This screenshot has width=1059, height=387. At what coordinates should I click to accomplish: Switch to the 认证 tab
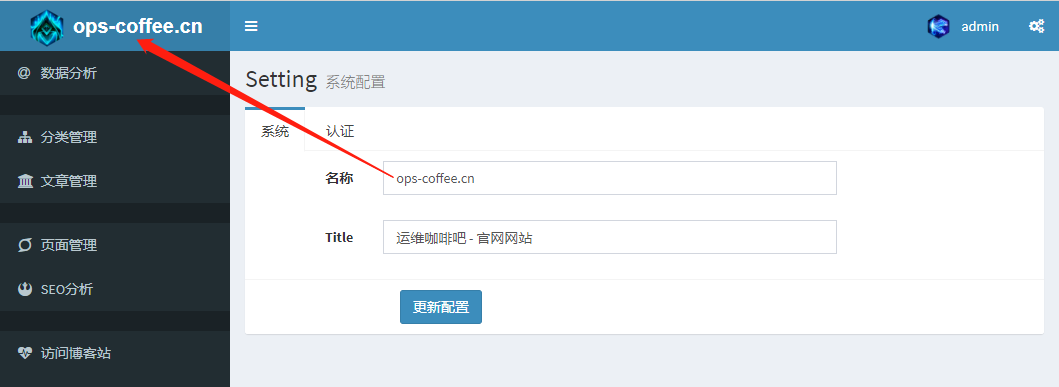(340, 131)
